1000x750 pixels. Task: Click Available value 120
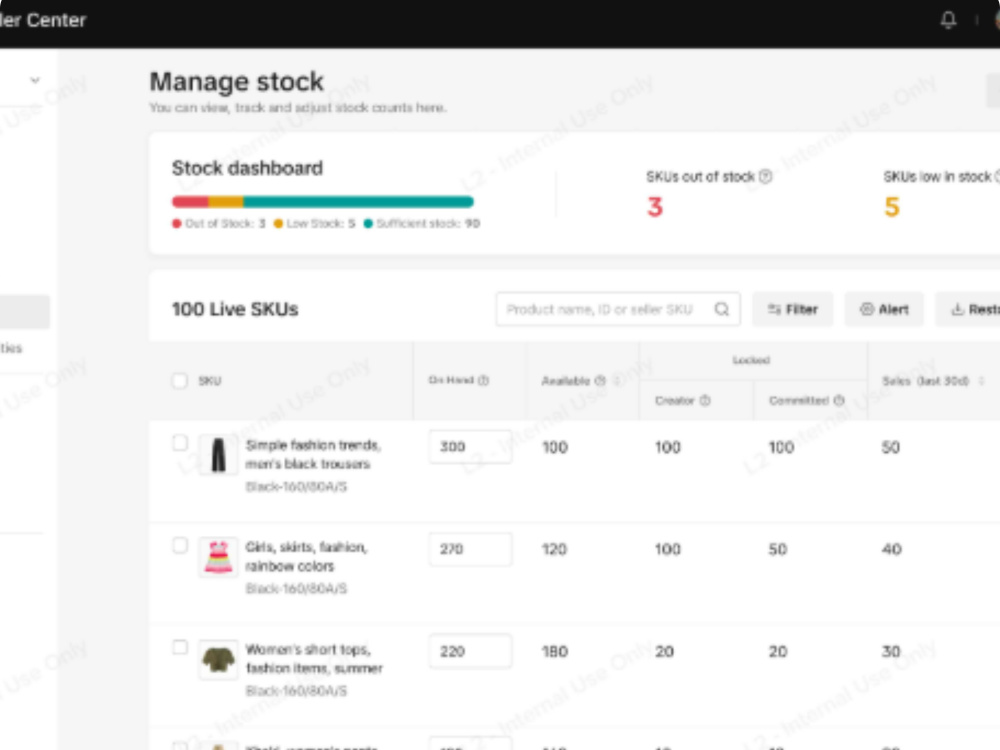point(555,549)
